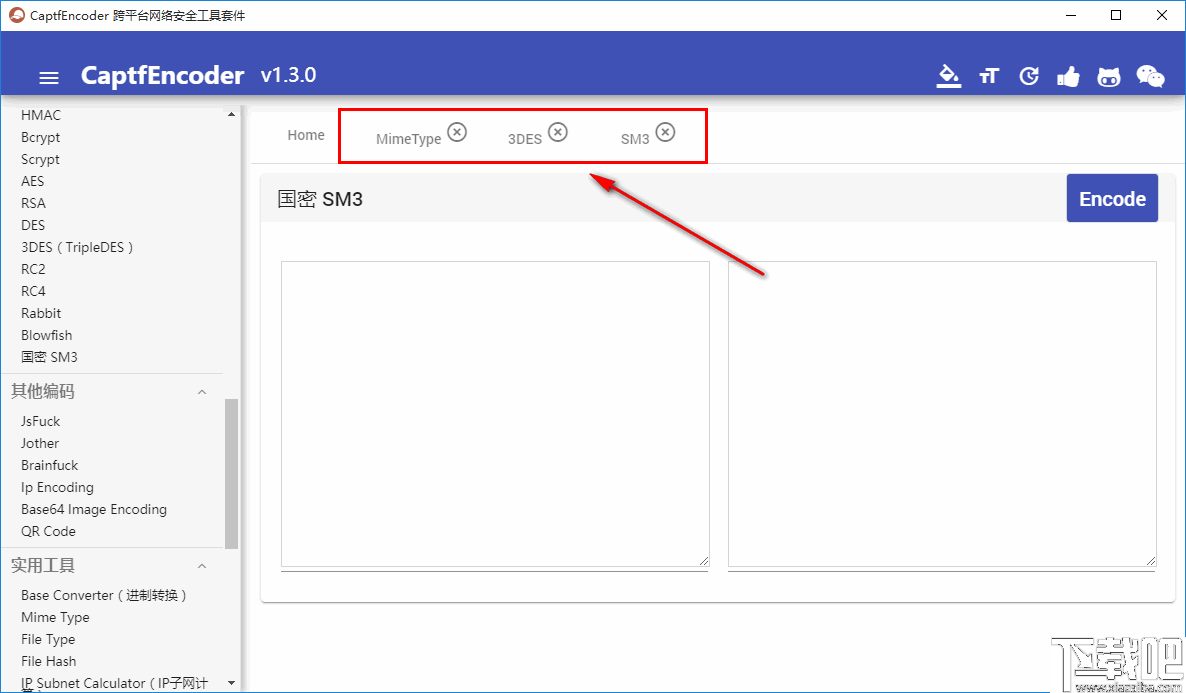Click the Encode button

1112,198
